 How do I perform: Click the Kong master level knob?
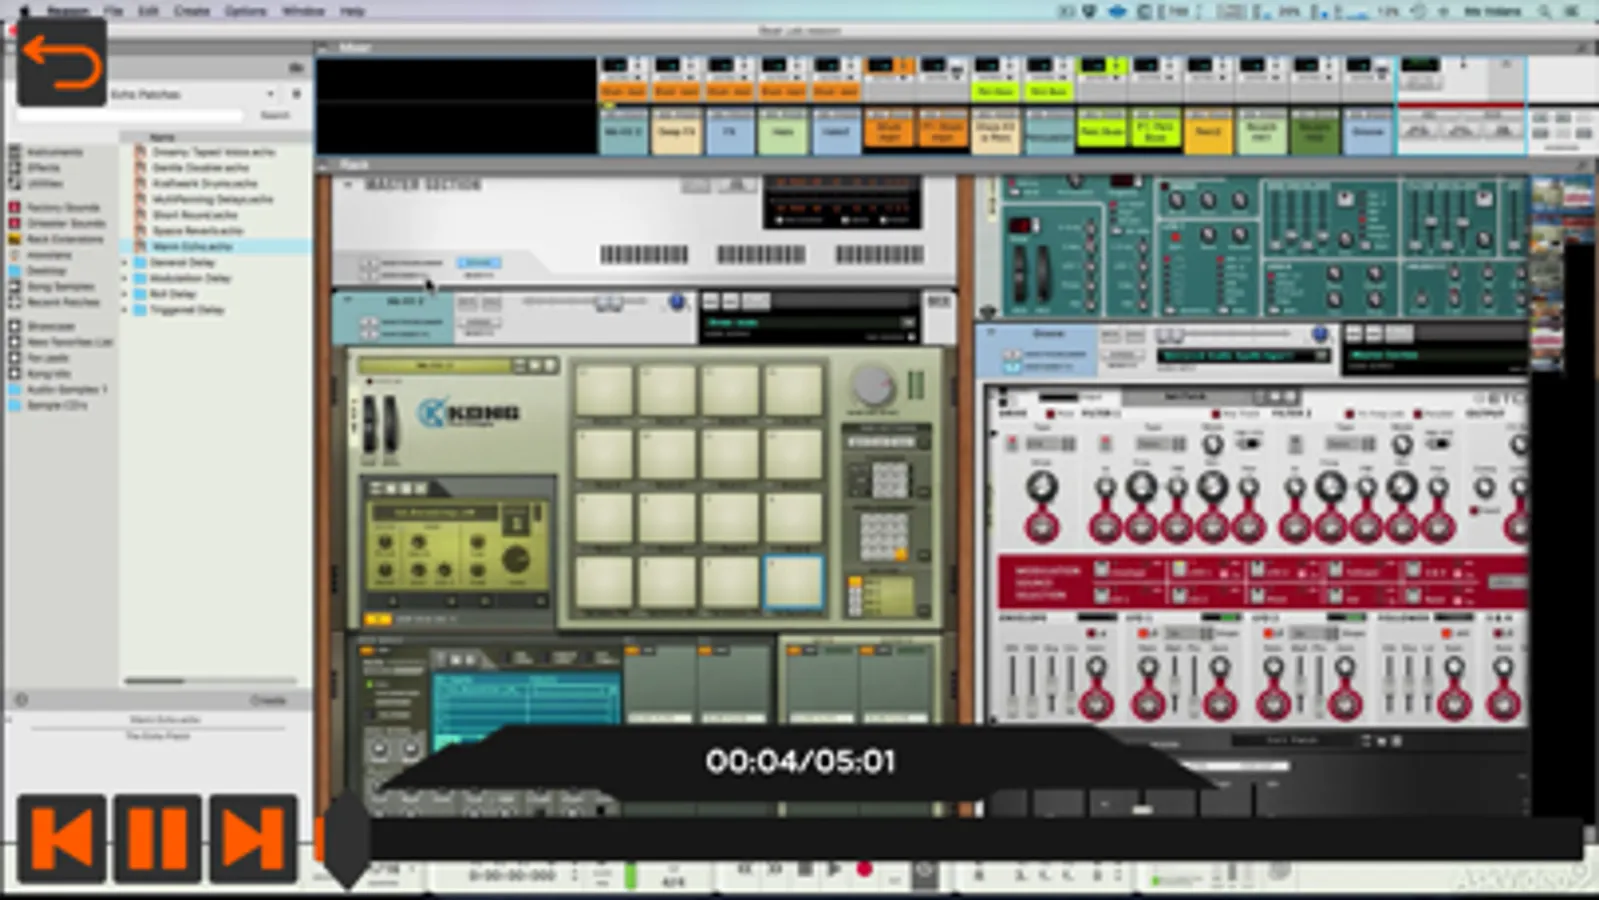coord(873,385)
